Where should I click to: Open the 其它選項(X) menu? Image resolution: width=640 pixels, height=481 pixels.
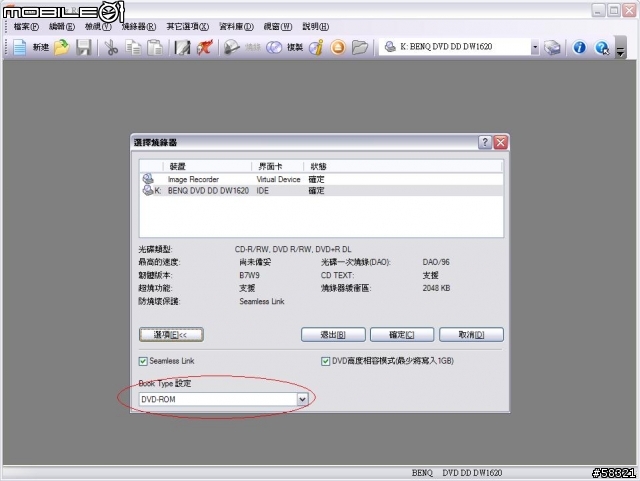187,27
